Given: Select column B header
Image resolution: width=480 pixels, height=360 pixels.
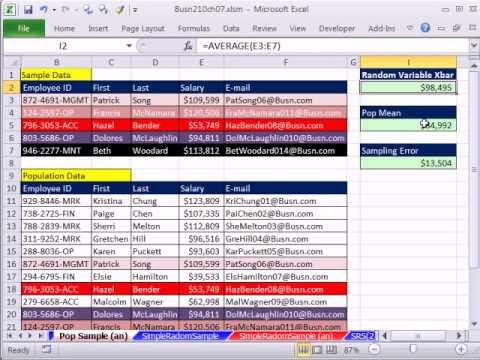Looking at the screenshot, I should tap(56, 62).
